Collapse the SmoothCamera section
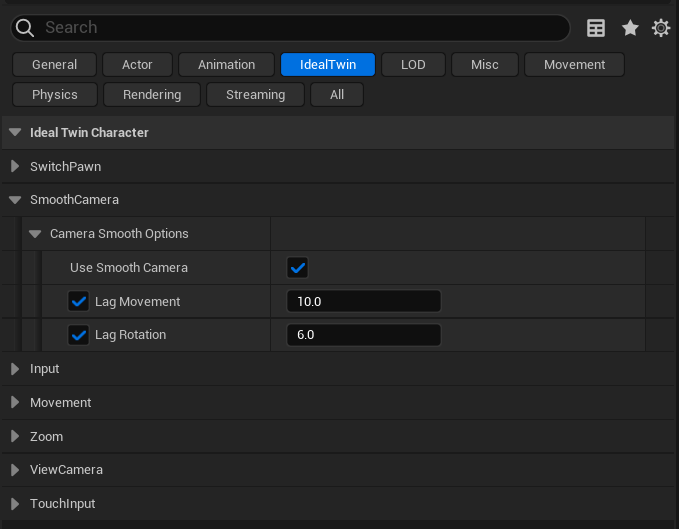The image size is (679, 529). point(15,200)
